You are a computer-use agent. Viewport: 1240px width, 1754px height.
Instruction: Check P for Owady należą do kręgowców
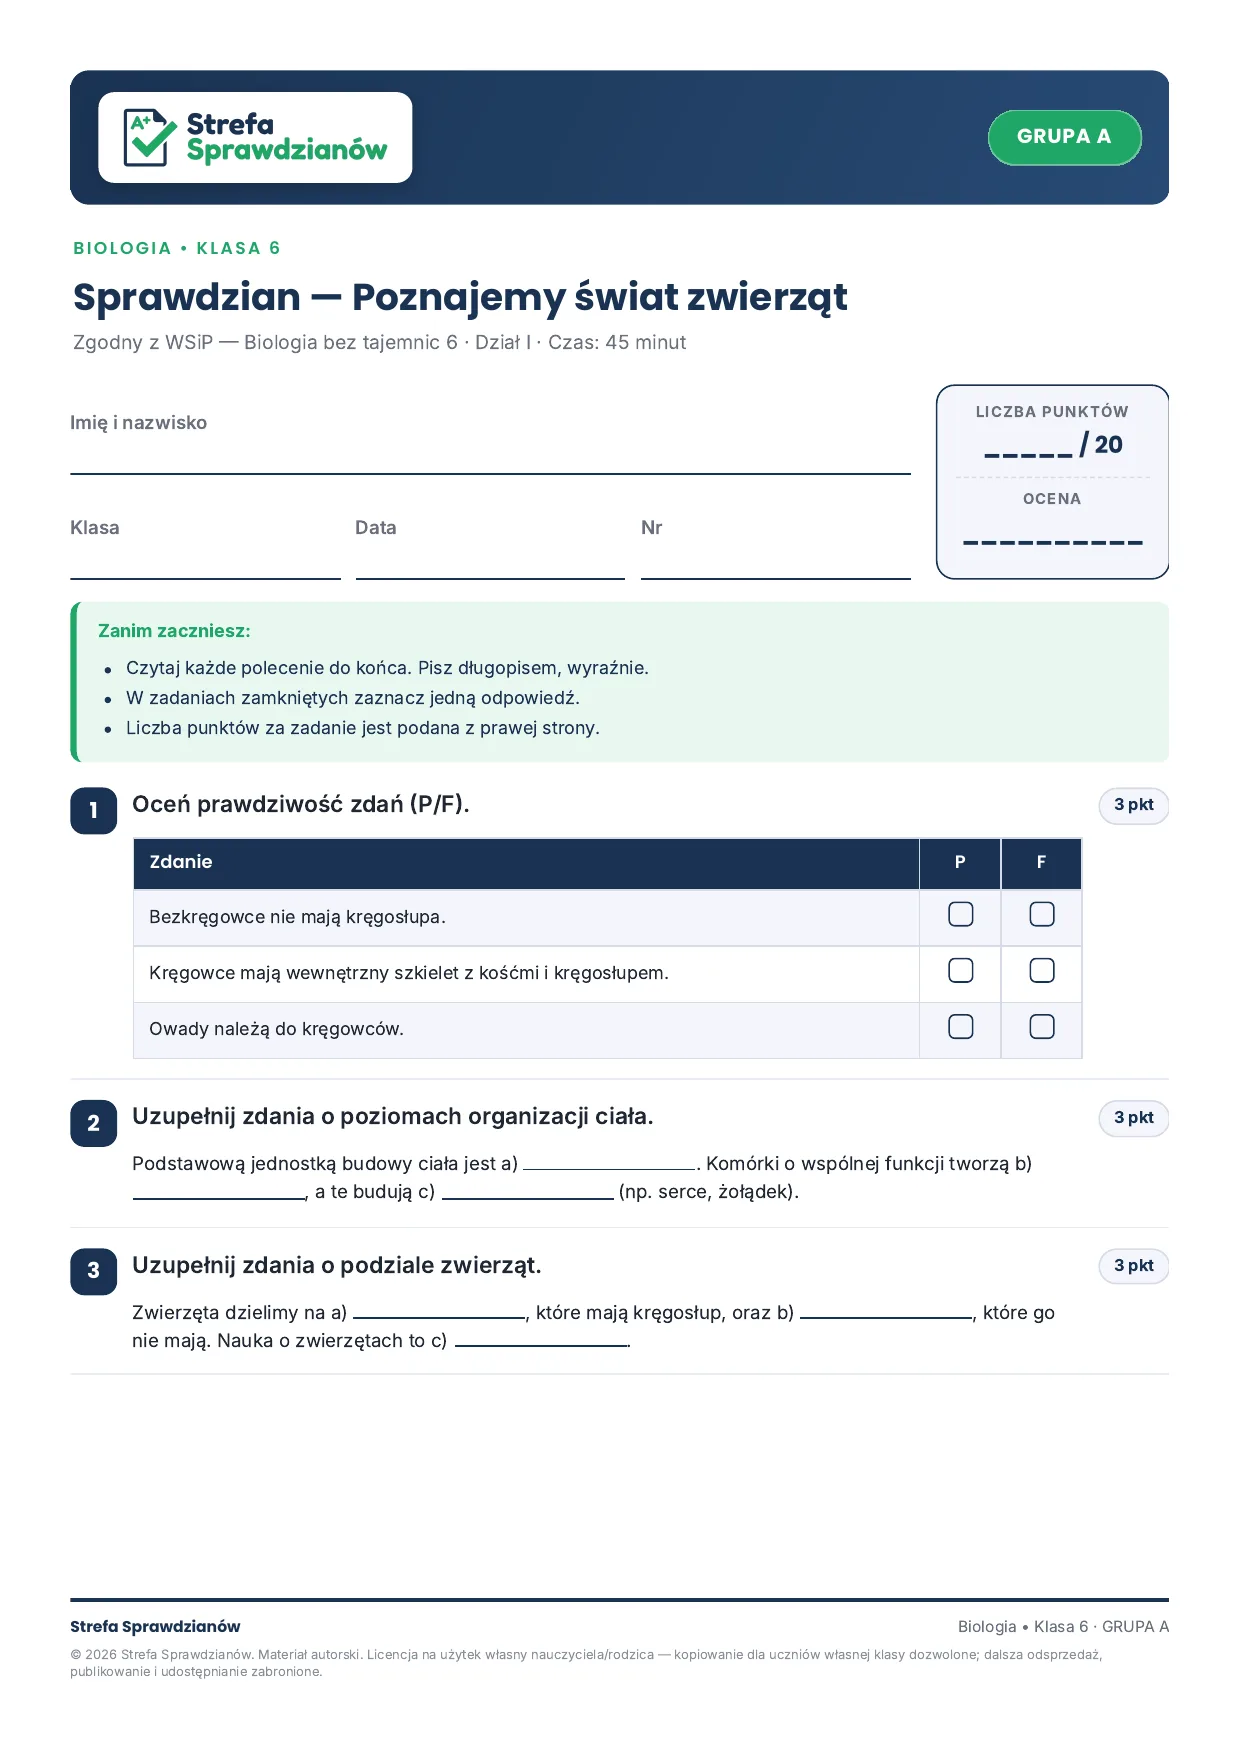(960, 1026)
